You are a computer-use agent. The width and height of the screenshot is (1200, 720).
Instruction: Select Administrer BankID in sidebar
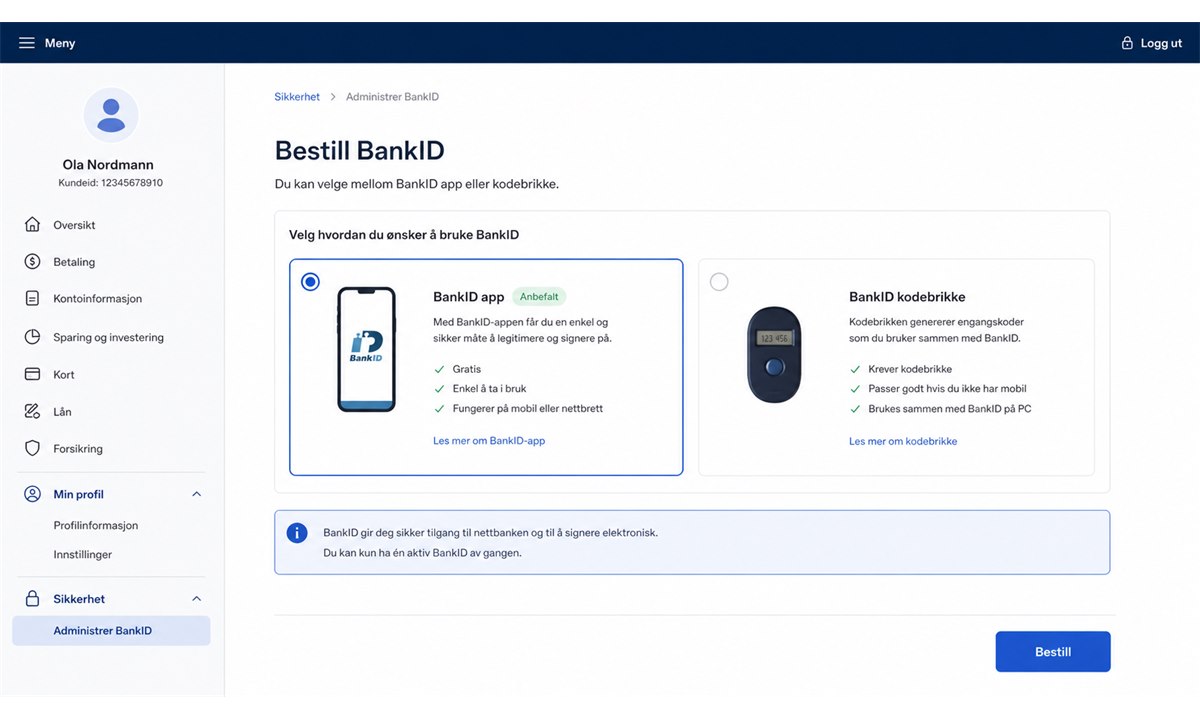(x=111, y=631)
